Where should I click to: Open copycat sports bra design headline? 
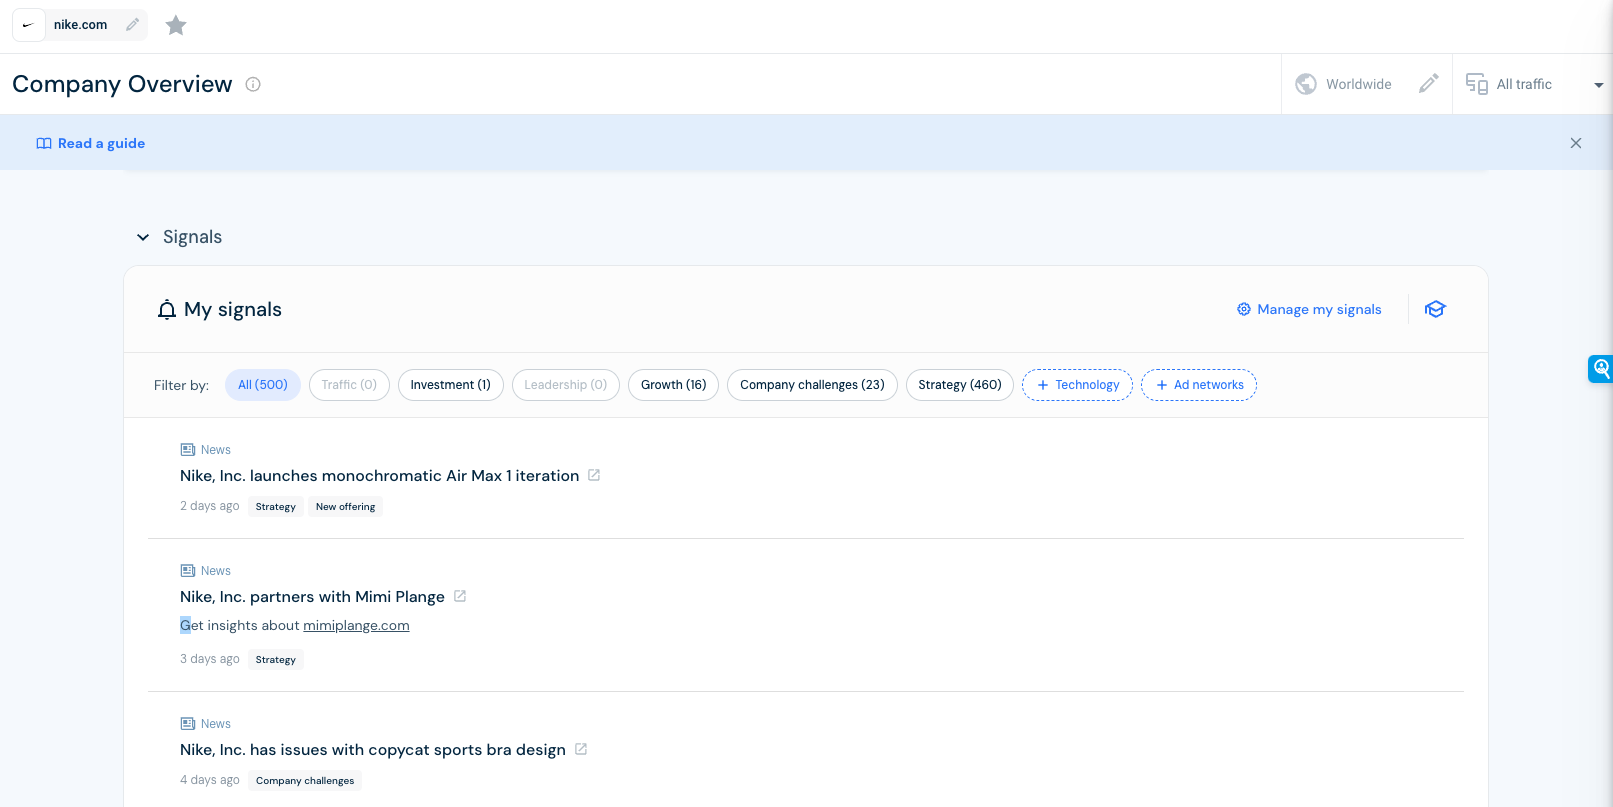pyautogui.click(x=373, y=750)
